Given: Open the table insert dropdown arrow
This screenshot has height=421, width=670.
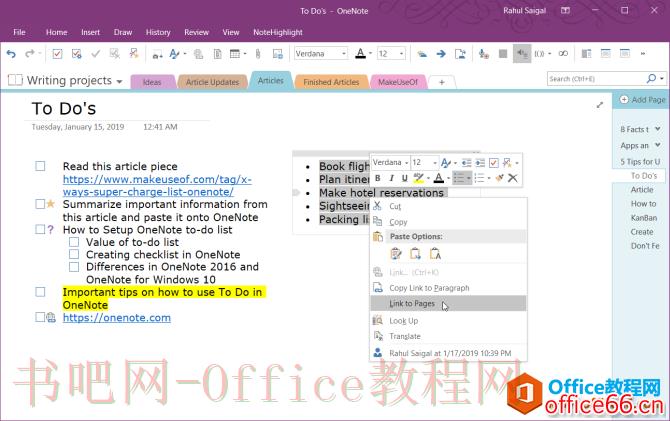Looking at the screenshot, I should [245, 54].
